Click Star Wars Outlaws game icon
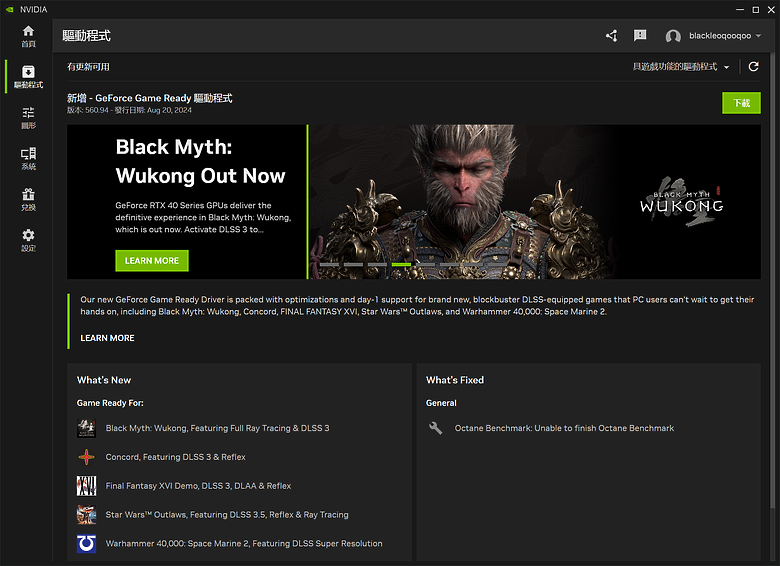This screenshot has width=780, height=566. [86, 515]
